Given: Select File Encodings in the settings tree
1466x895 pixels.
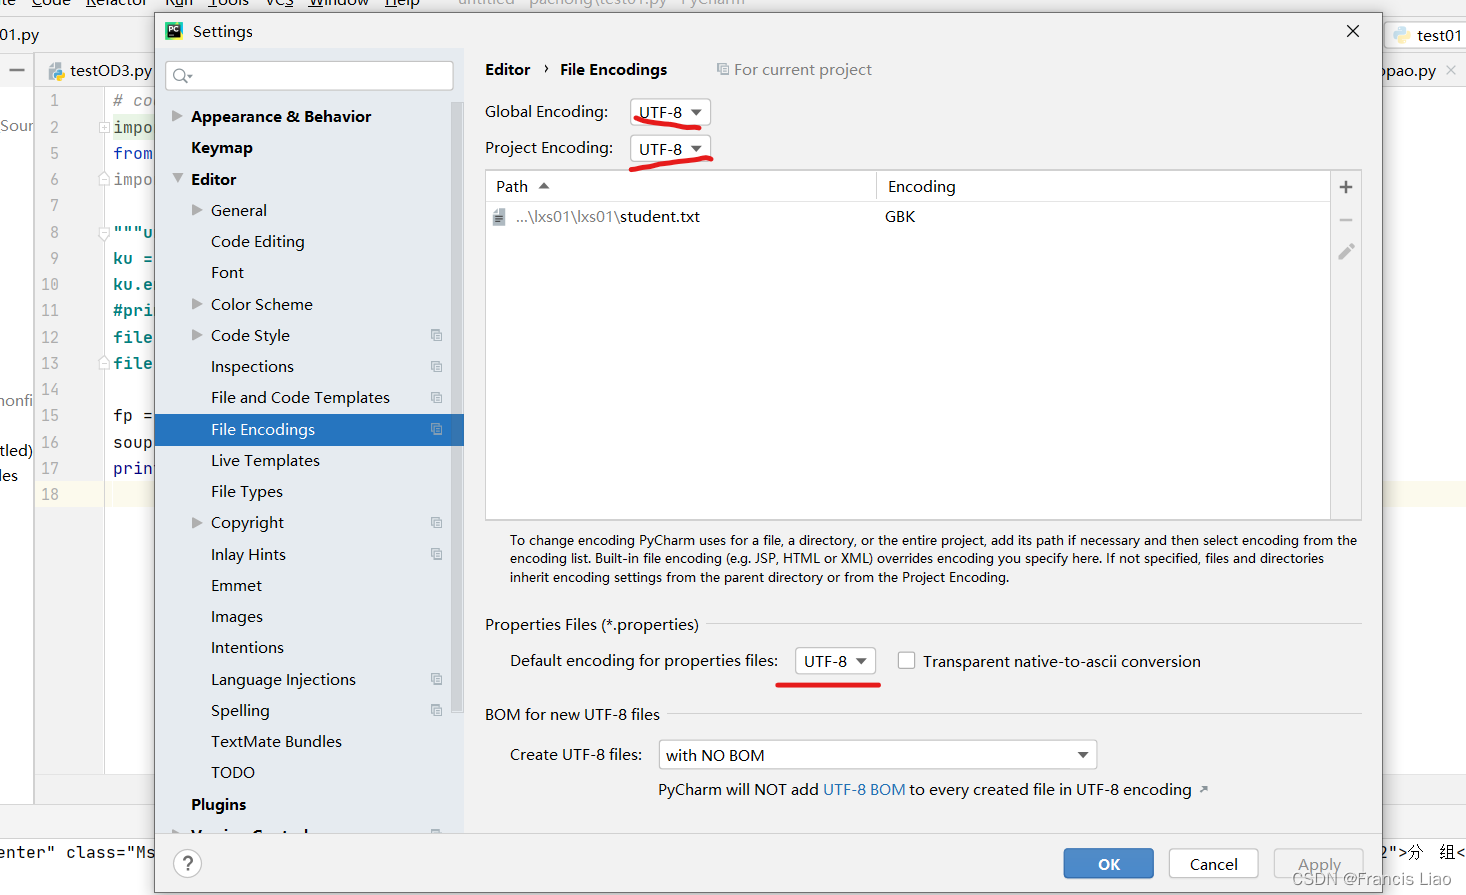Looking at the screenshot, I should 263,429.
